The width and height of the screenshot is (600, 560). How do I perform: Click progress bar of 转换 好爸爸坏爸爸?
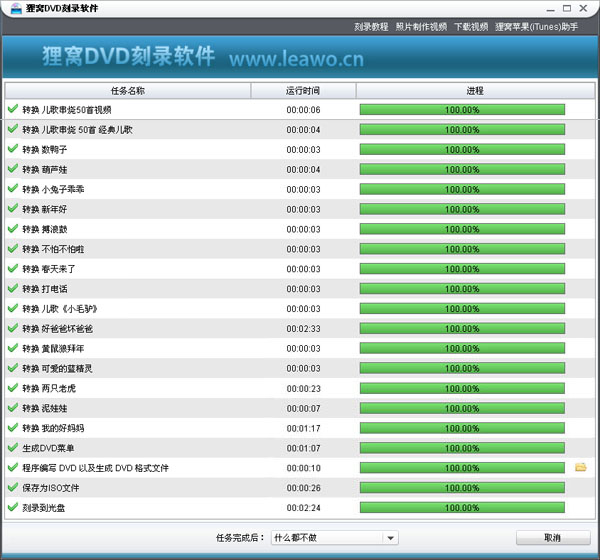[x=462, y=329]
